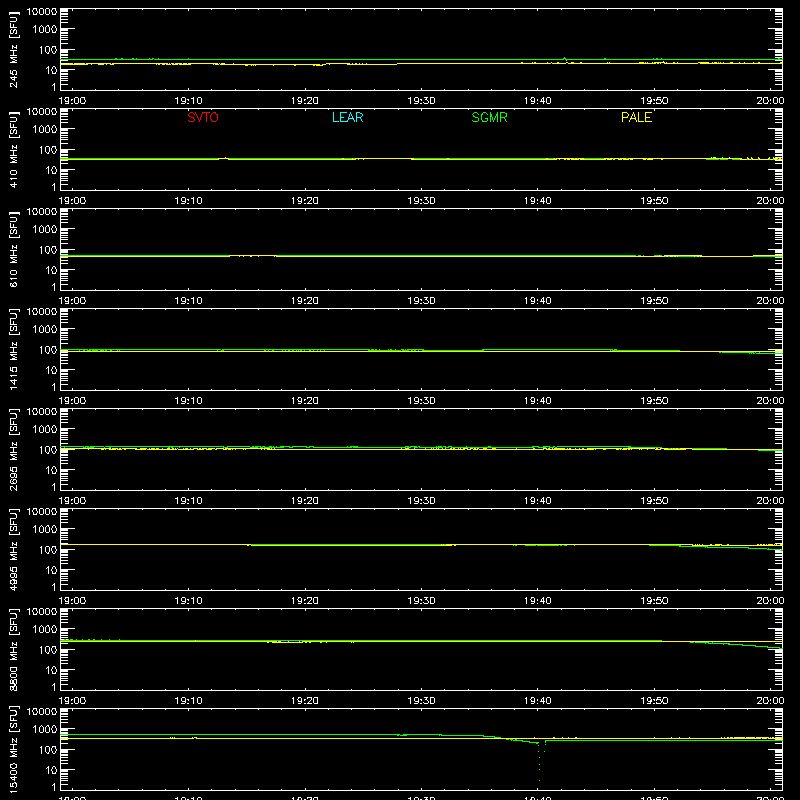Click the 19:10 tick below the 2695 MHz plot

click(x=188, y=501)
